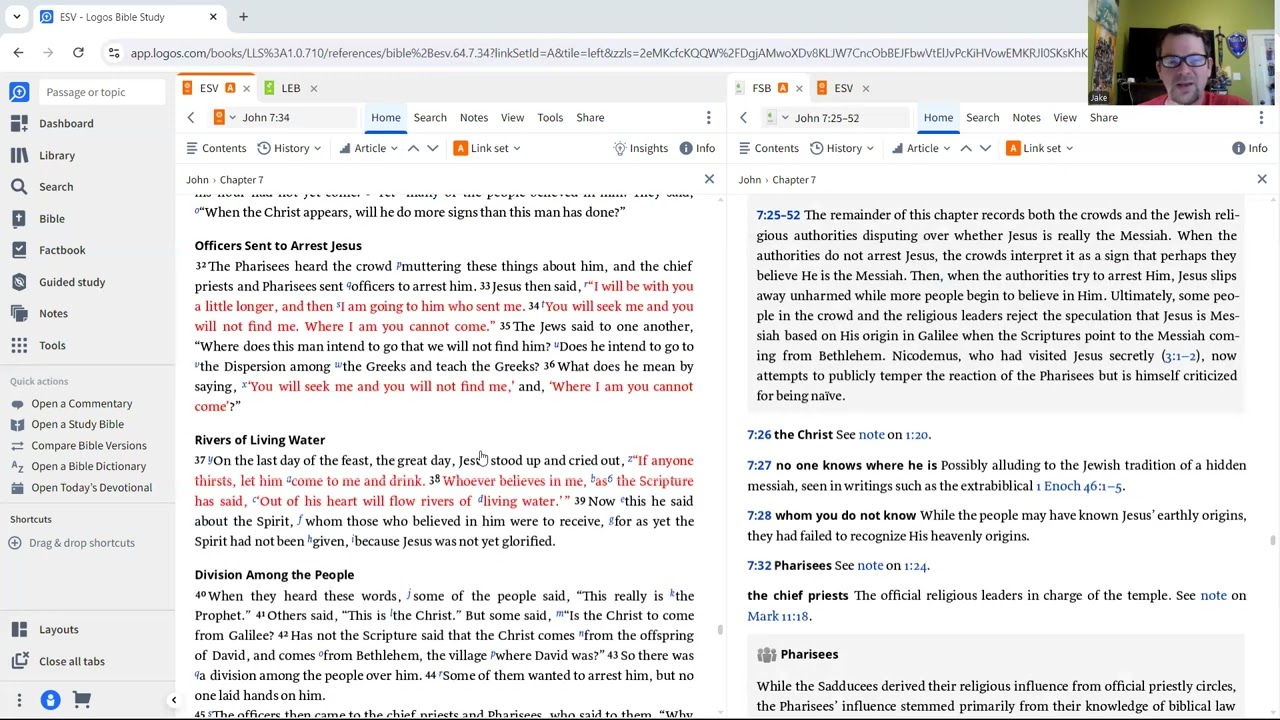1280x720 pixels.
Task: Open the View menu in FSB panel
Action: click(x=1065, y=118)
